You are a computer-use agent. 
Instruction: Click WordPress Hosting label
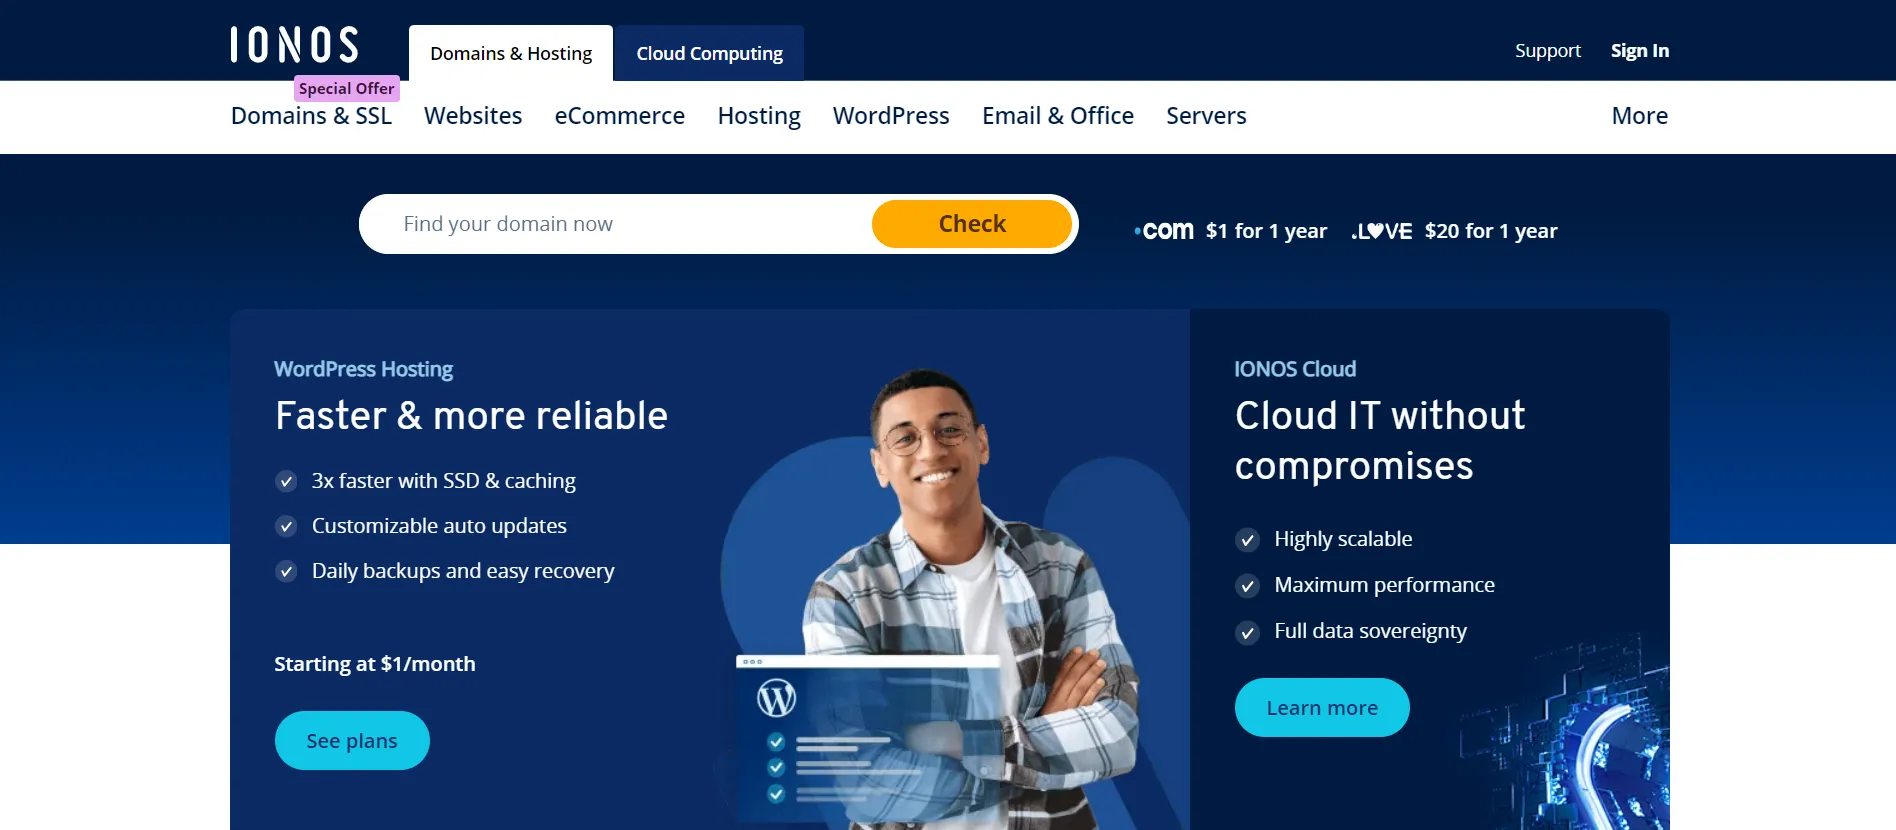(x=364, y=369)
